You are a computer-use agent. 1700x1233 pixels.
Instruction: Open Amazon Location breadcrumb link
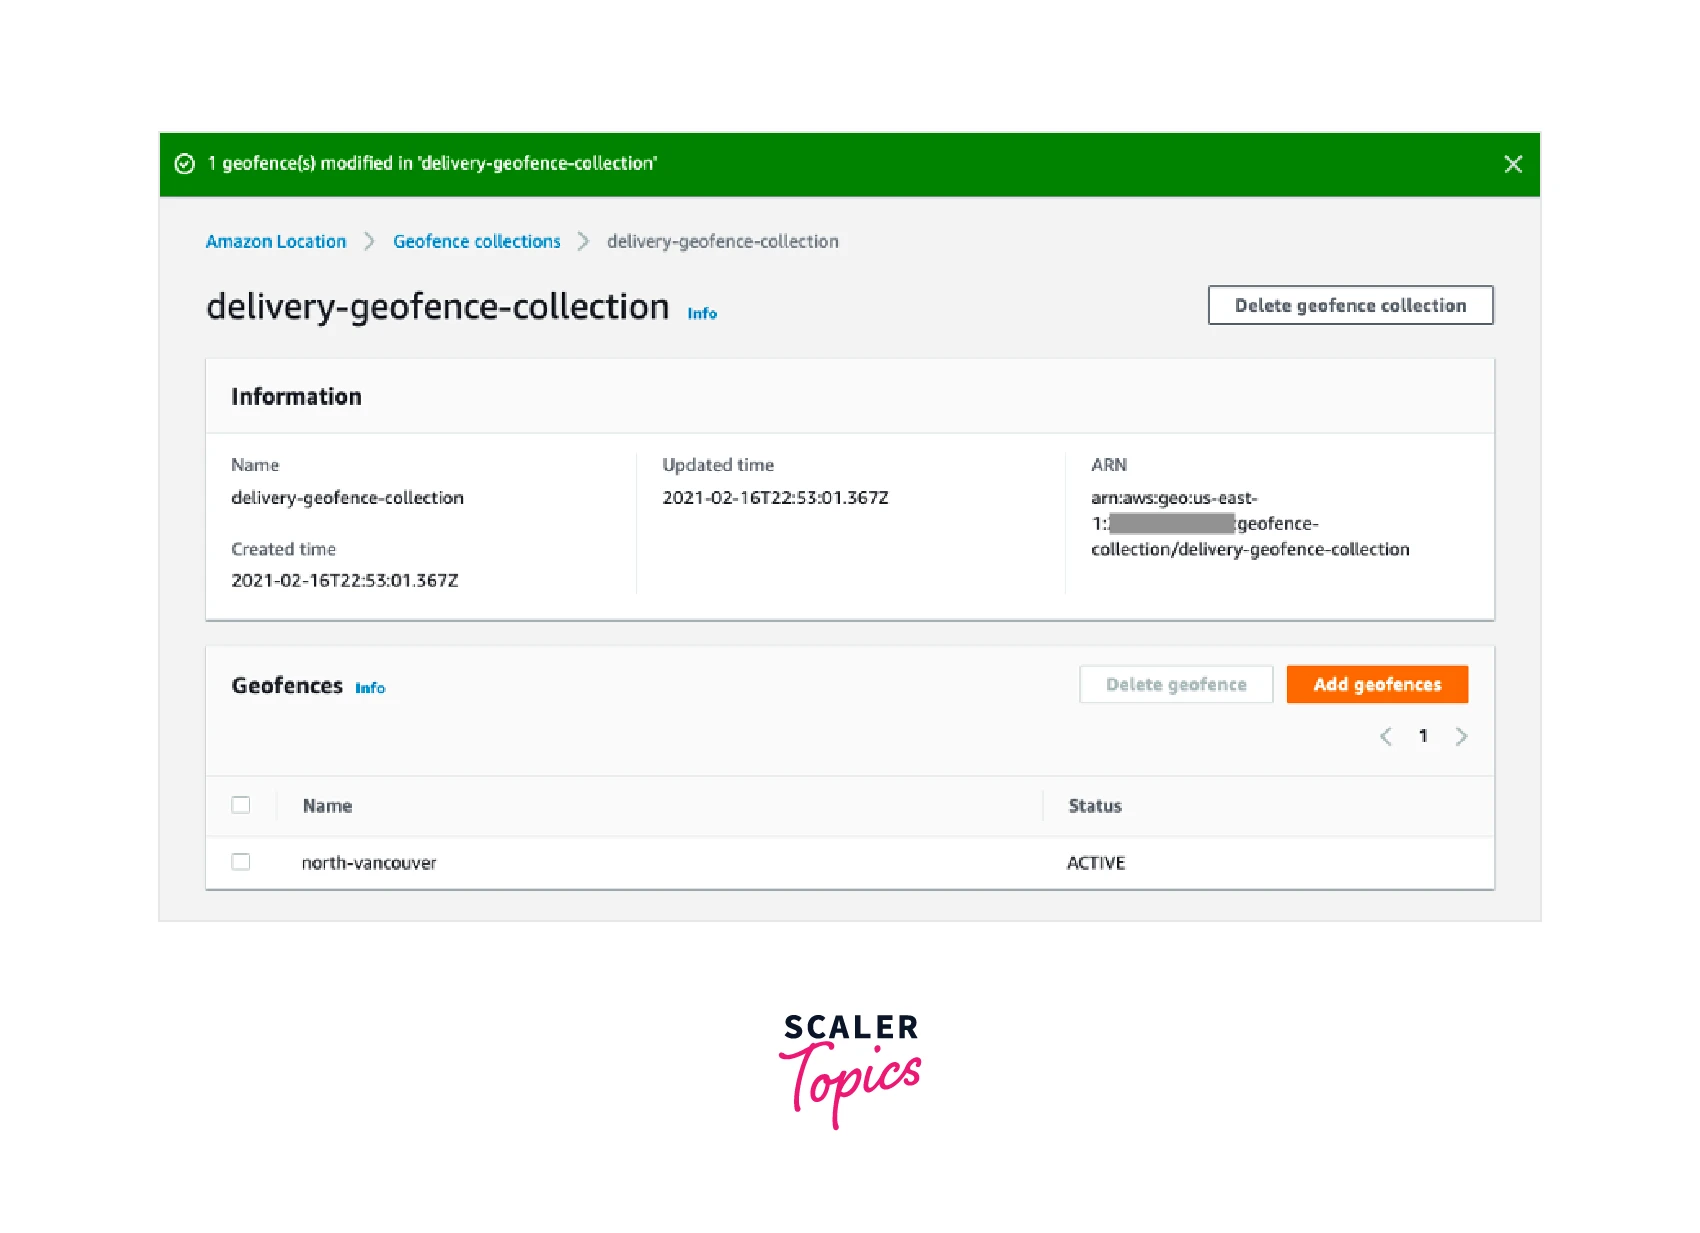pyautogui.click(x=275, y=242)
